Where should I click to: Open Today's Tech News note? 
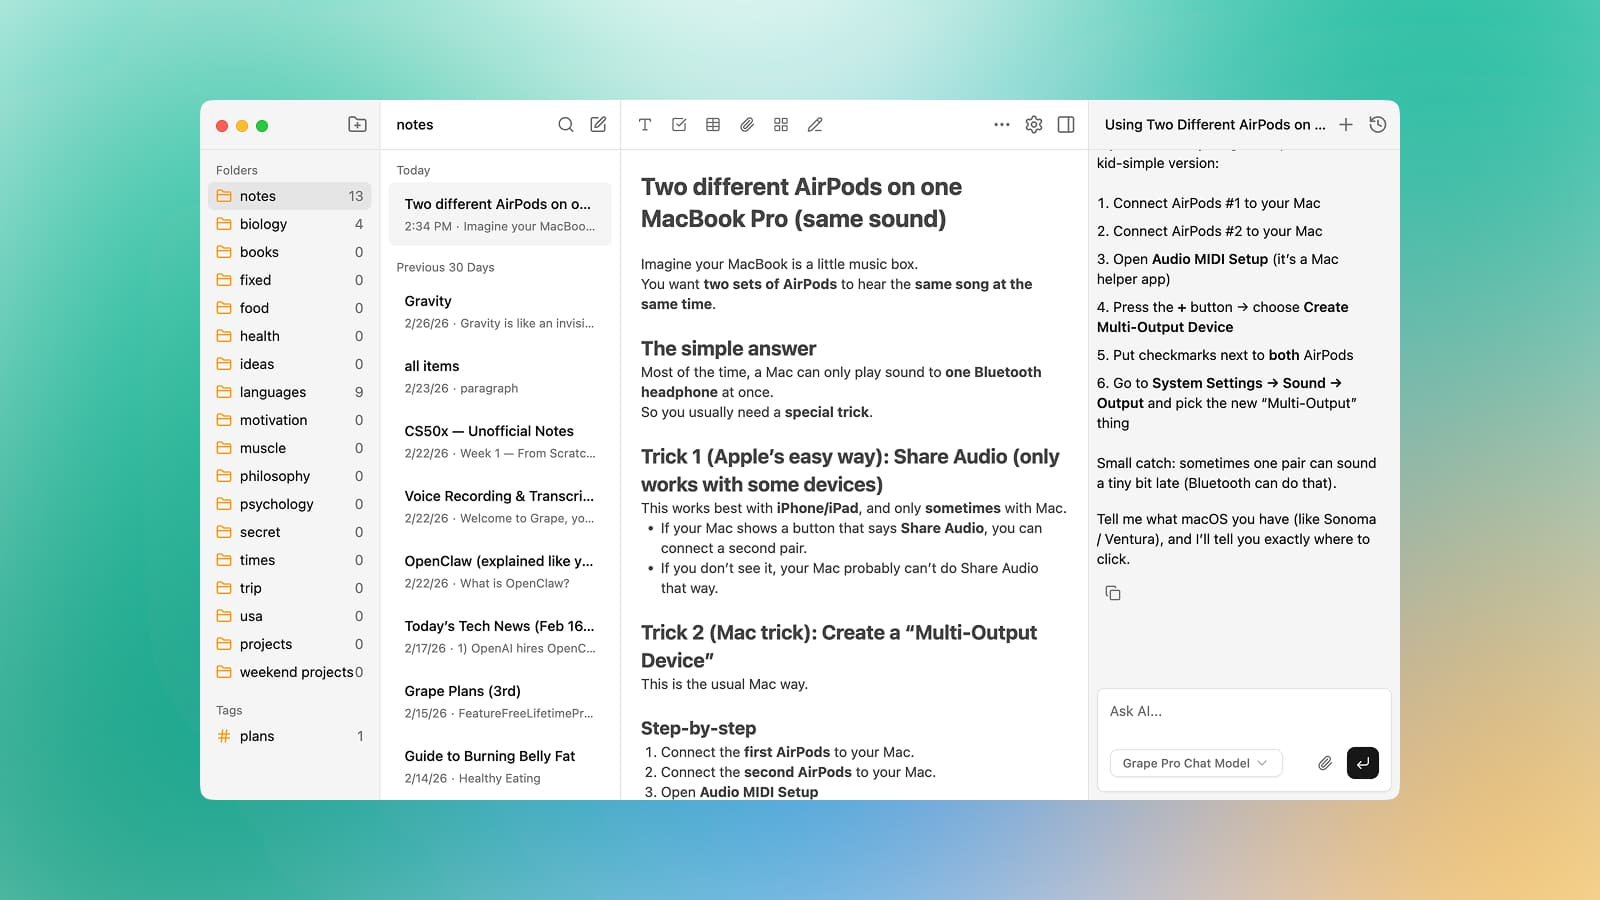point(500,636)
